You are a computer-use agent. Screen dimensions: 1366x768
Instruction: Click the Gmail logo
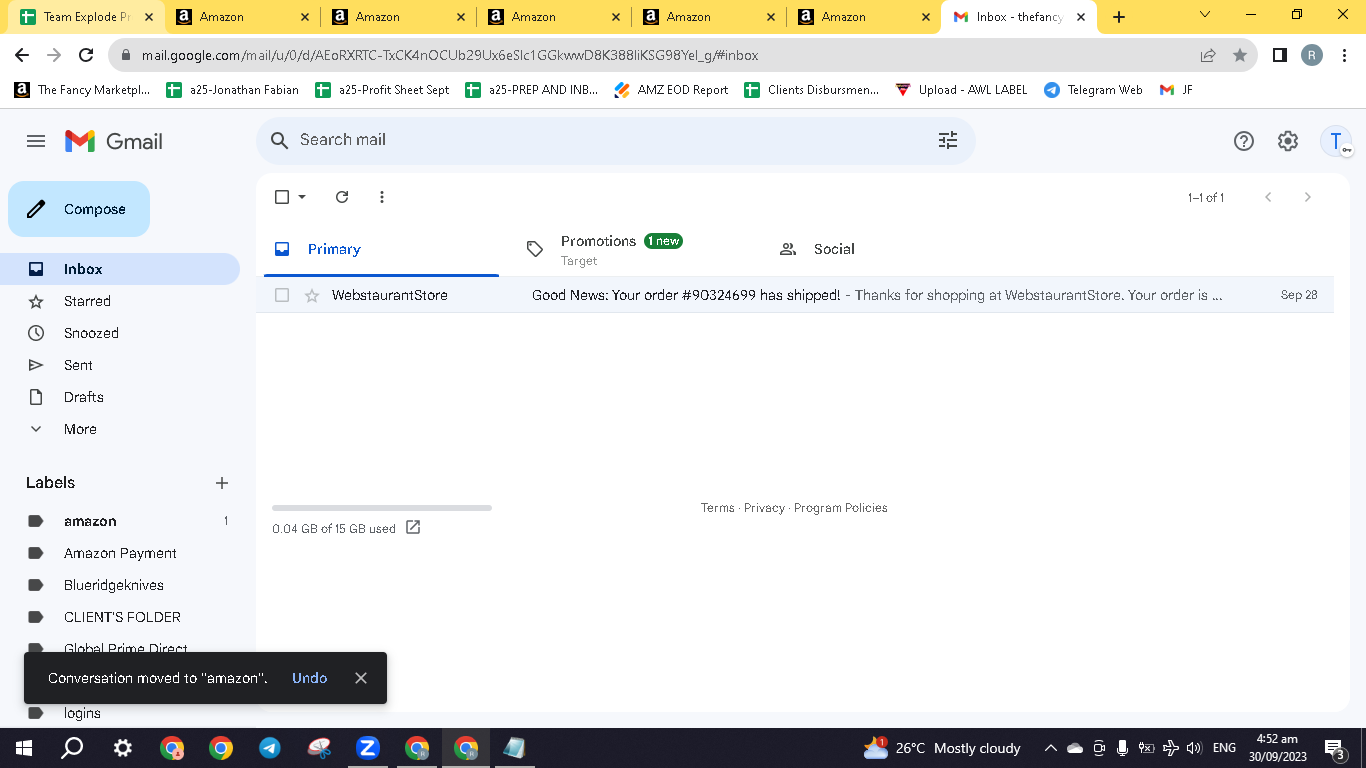point(114,141)
